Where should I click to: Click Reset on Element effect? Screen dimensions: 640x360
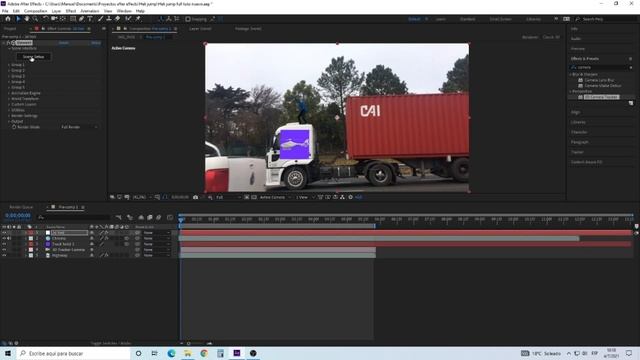[64, 42]
